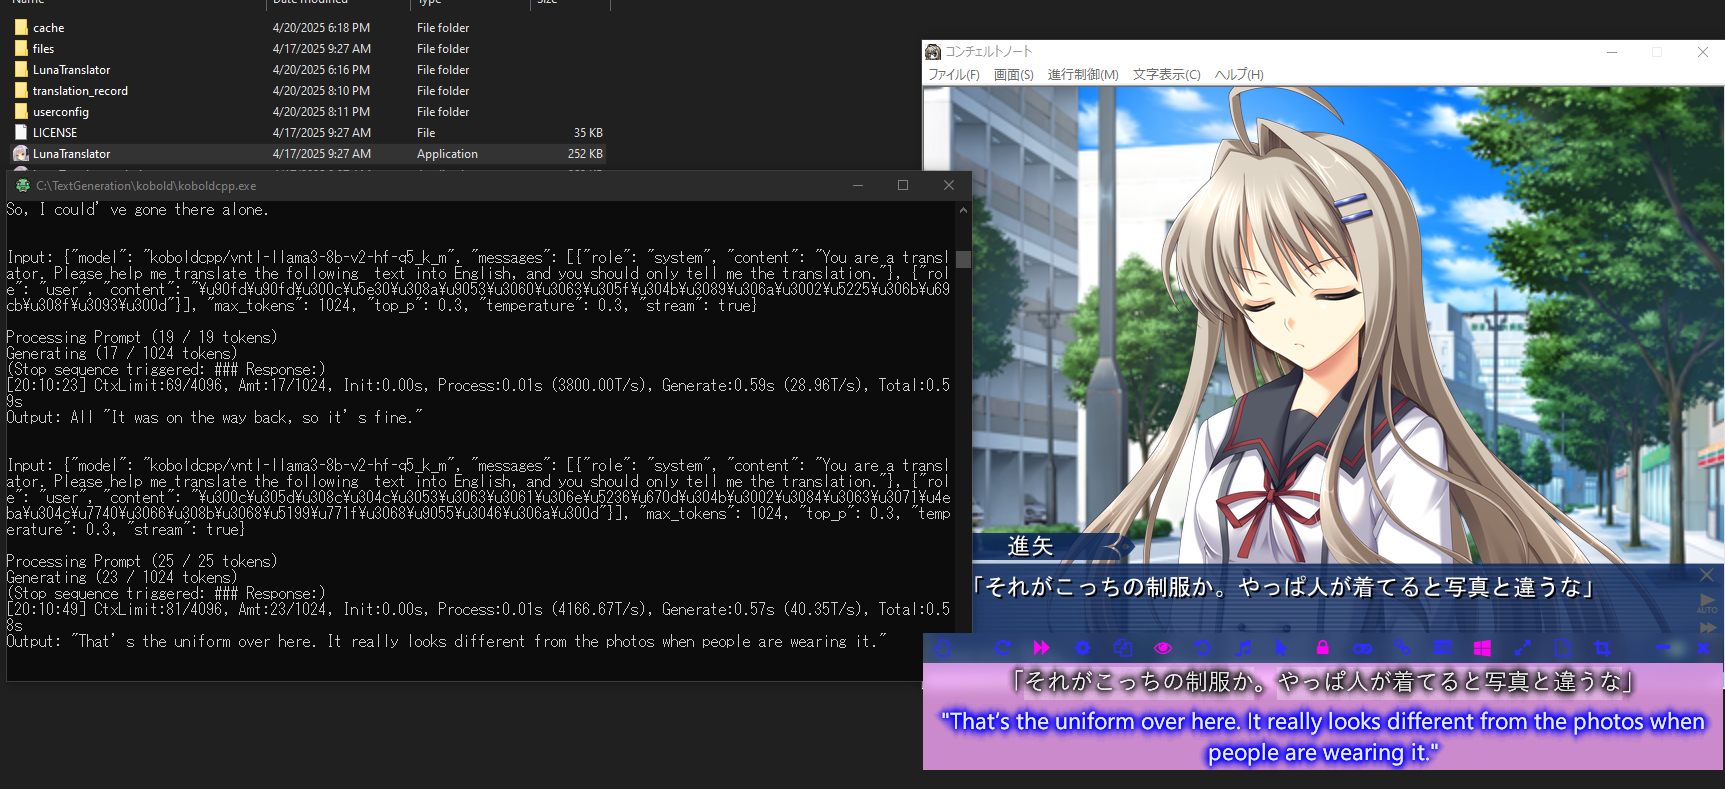The width and height of the screenshot is (1725, 789).
Task: Open the 文字表示(C) menu
Action: tap(1166, 75)
